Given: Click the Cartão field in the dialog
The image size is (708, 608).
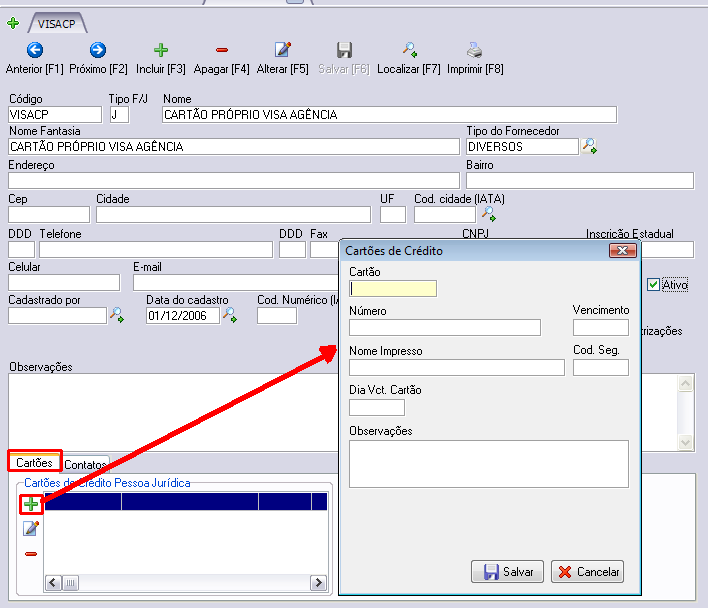Looking at the screenshot, I should point(393,288).
